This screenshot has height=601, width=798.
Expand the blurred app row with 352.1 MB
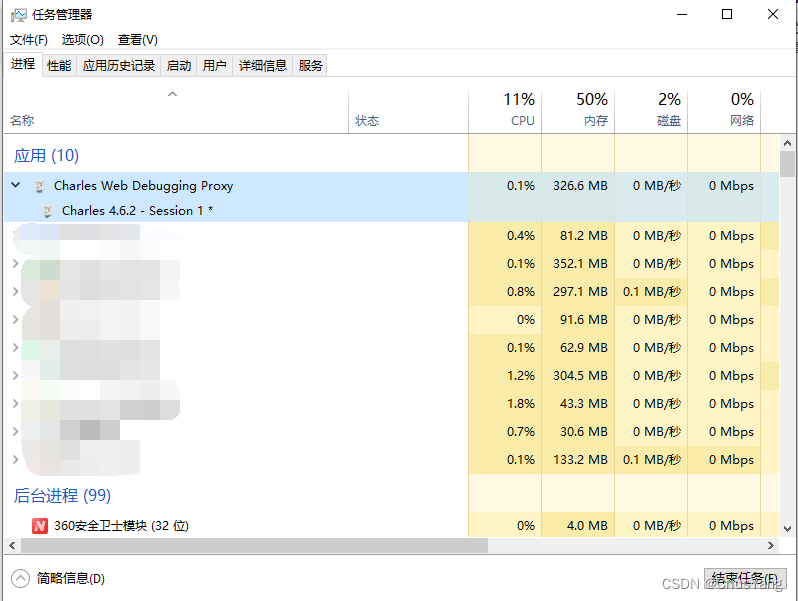click(15, 264)
